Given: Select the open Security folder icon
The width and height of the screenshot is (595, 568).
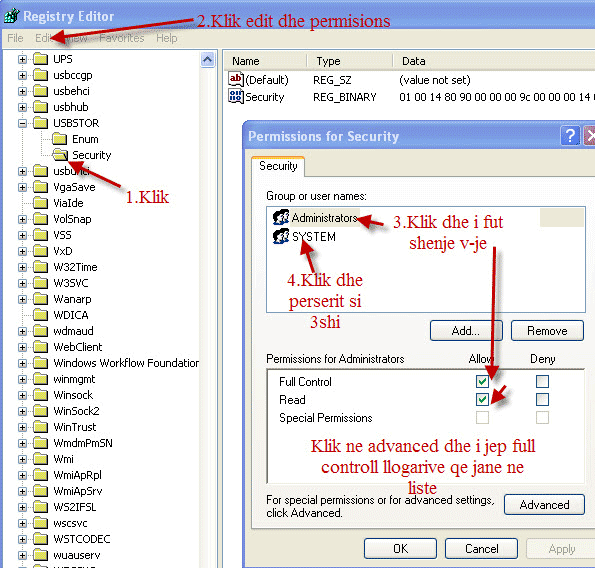Looking at the screenshot, I should point(60,155).
